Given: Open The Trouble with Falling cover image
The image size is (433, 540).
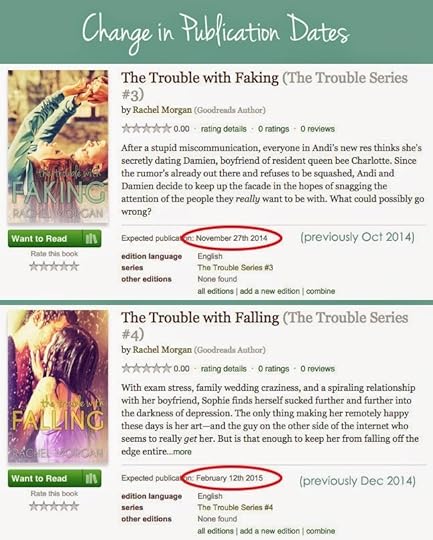Looking at the screenshot, I should click(58, 386).
